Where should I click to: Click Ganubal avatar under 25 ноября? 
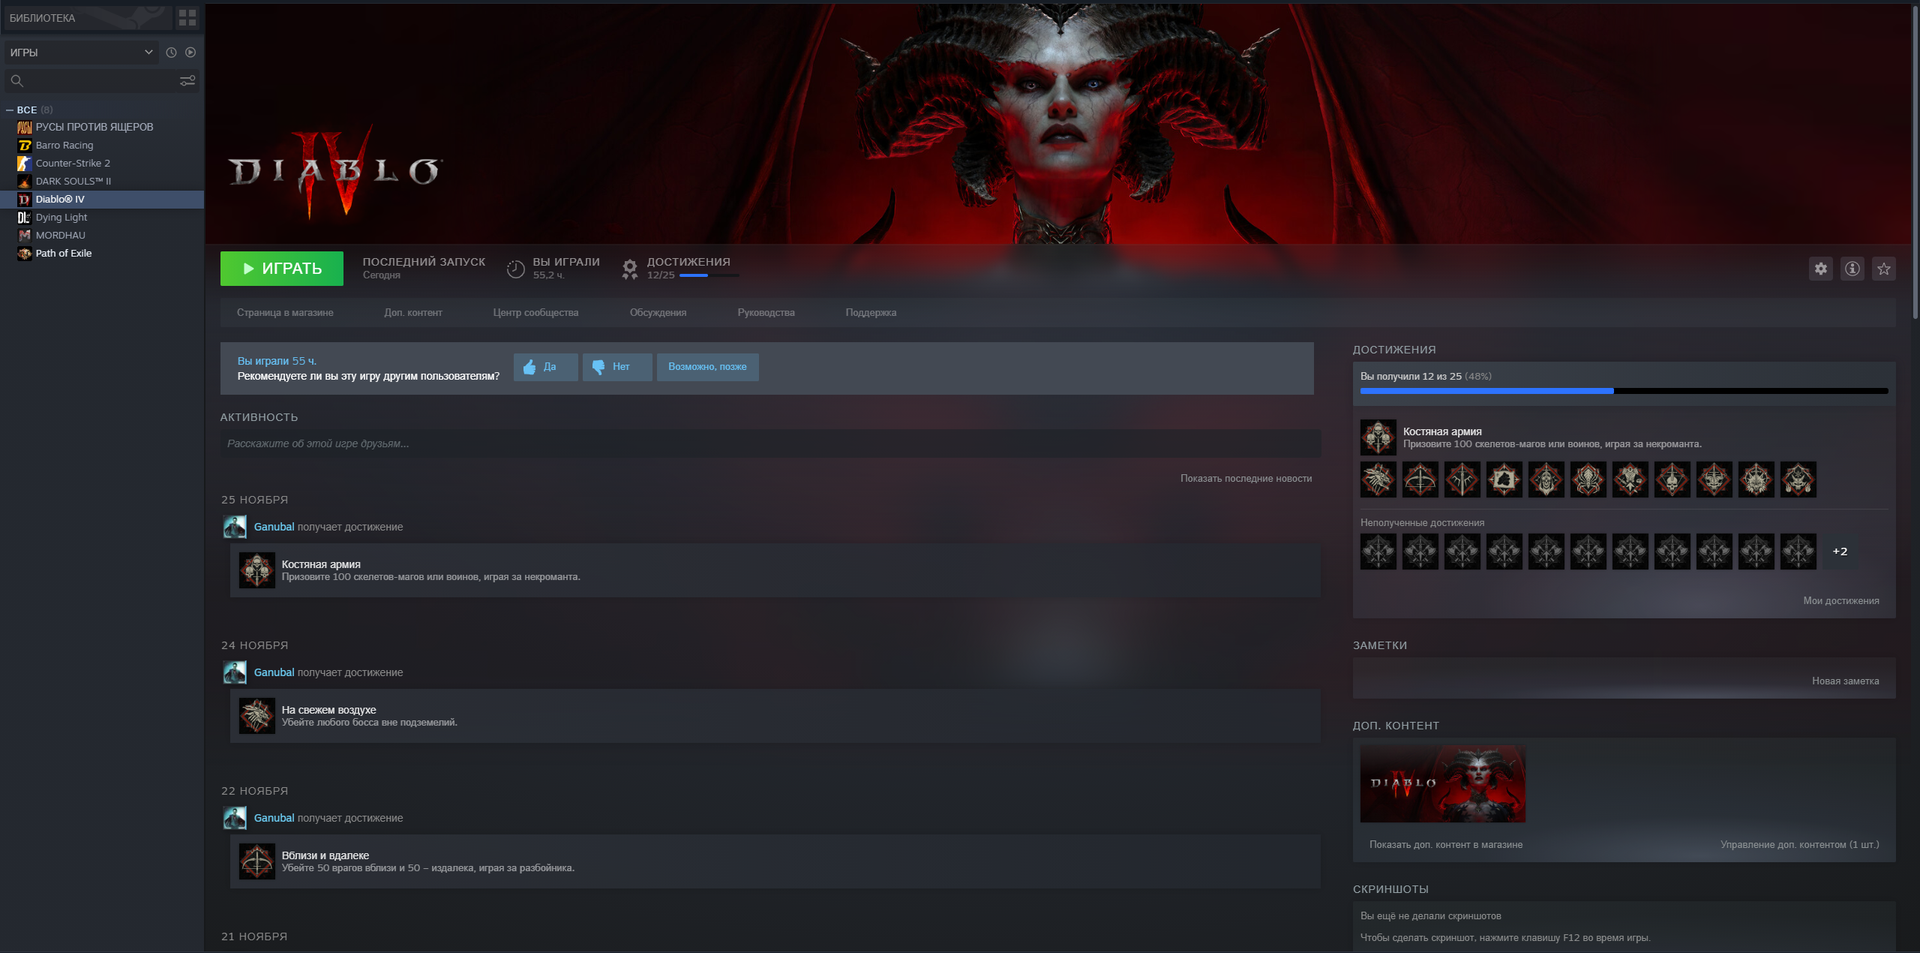click(x=235, y=527)
